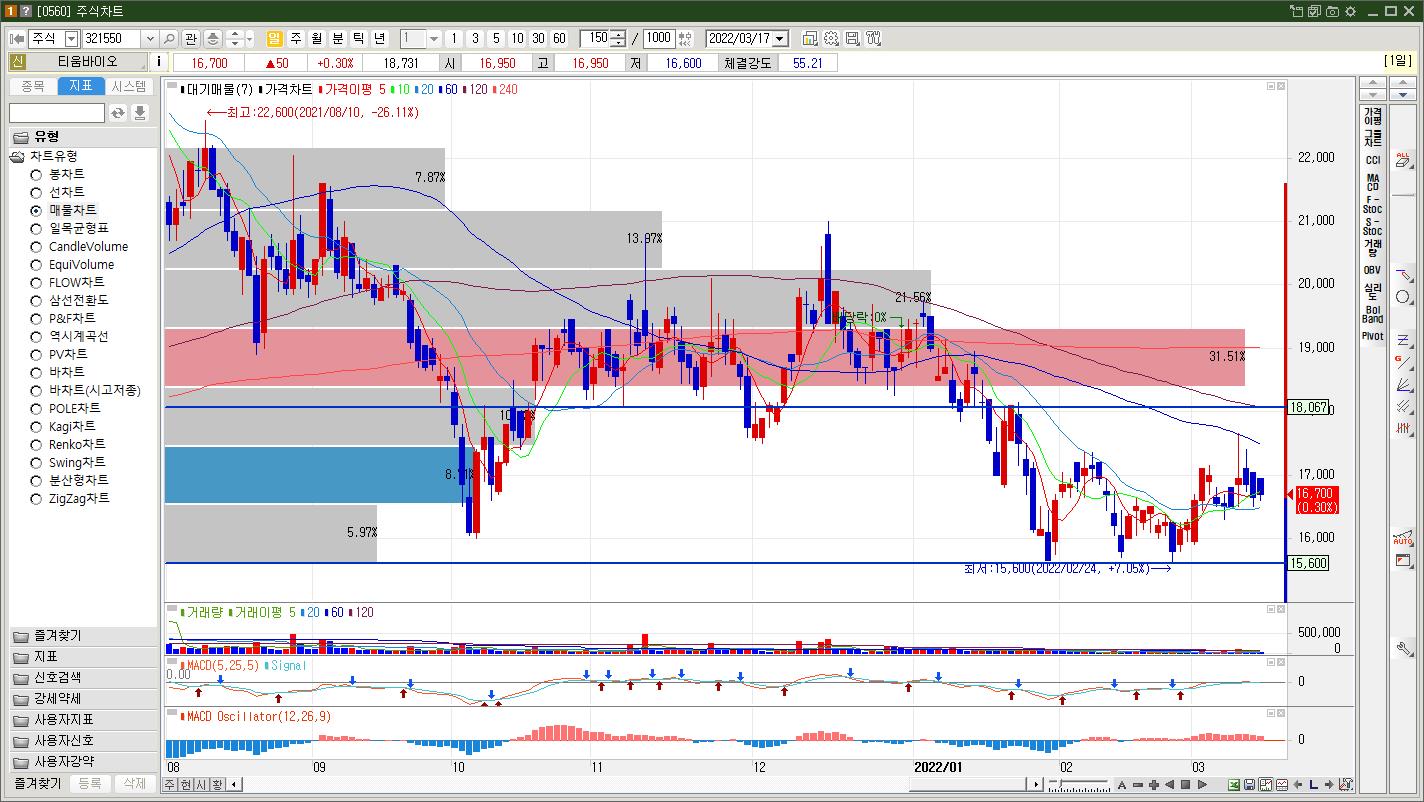Viewport: 1424px width, 802px height.
Task: Select the Gann line drawing tool
Action: pyautogui.click(x=1403, y=362)
